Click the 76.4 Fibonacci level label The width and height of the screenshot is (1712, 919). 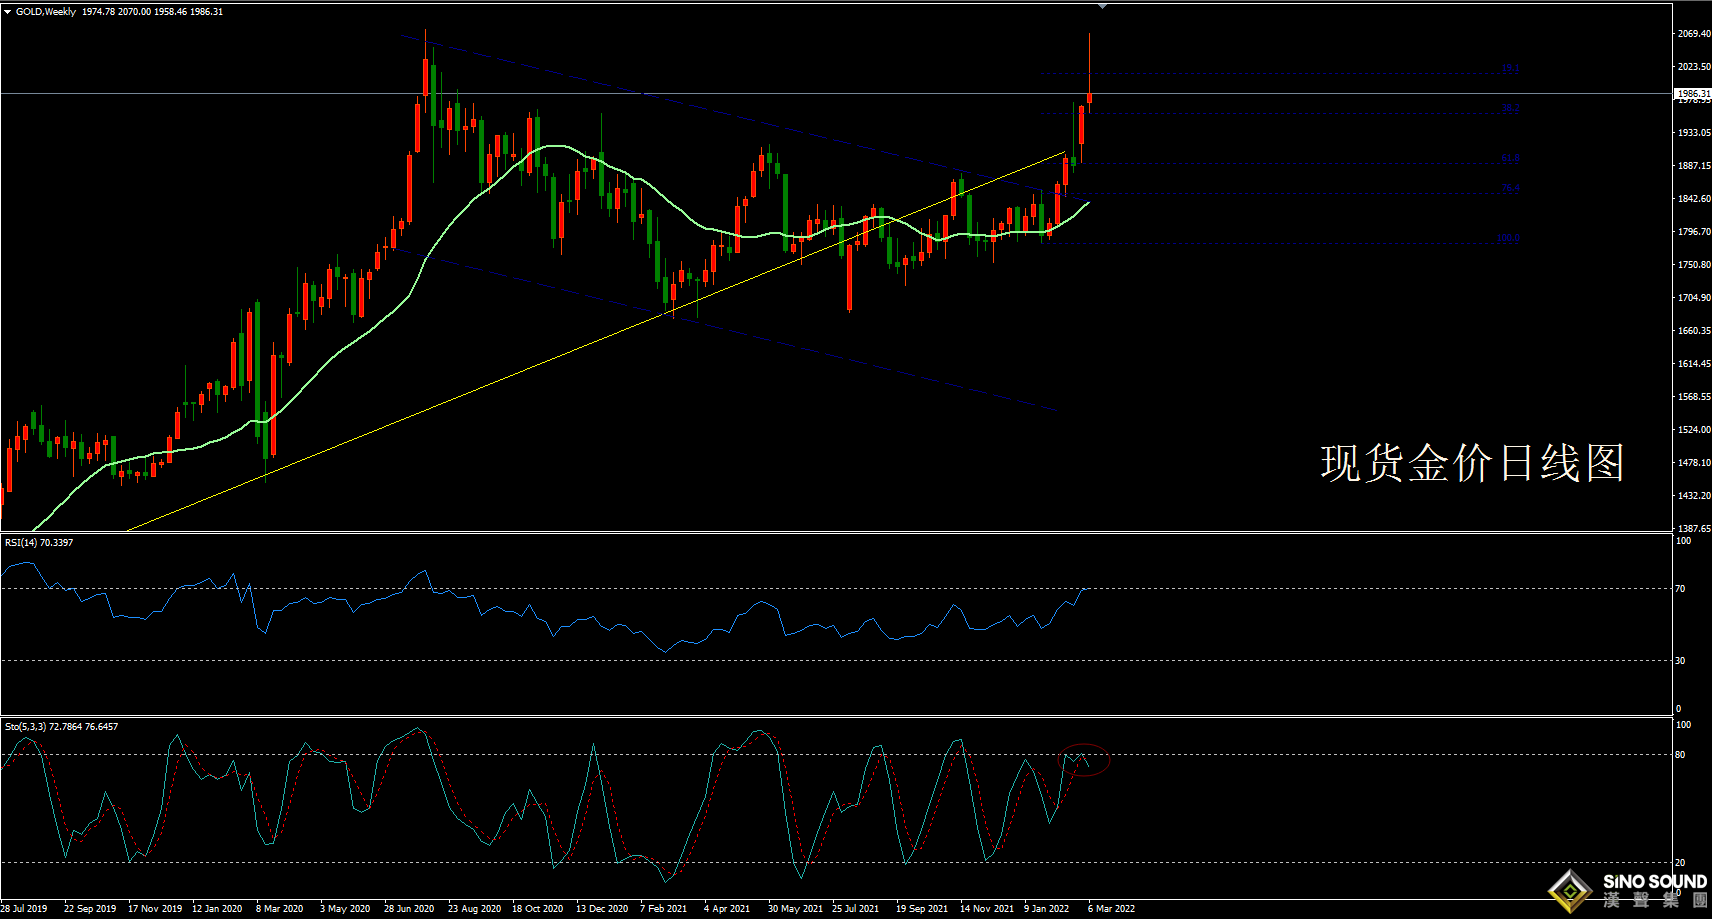1510,188
